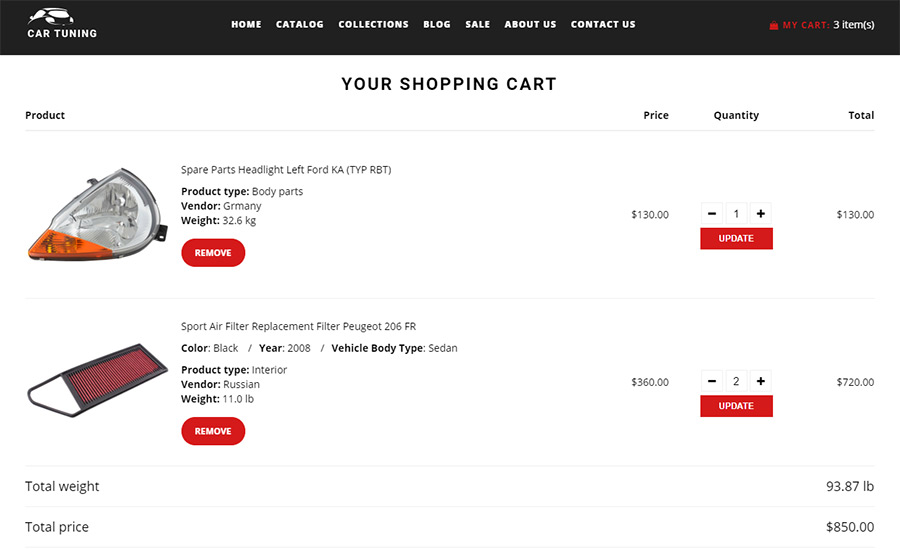
Task: Remove the Ford KA headlight from cart
Action: pos(213,253)
